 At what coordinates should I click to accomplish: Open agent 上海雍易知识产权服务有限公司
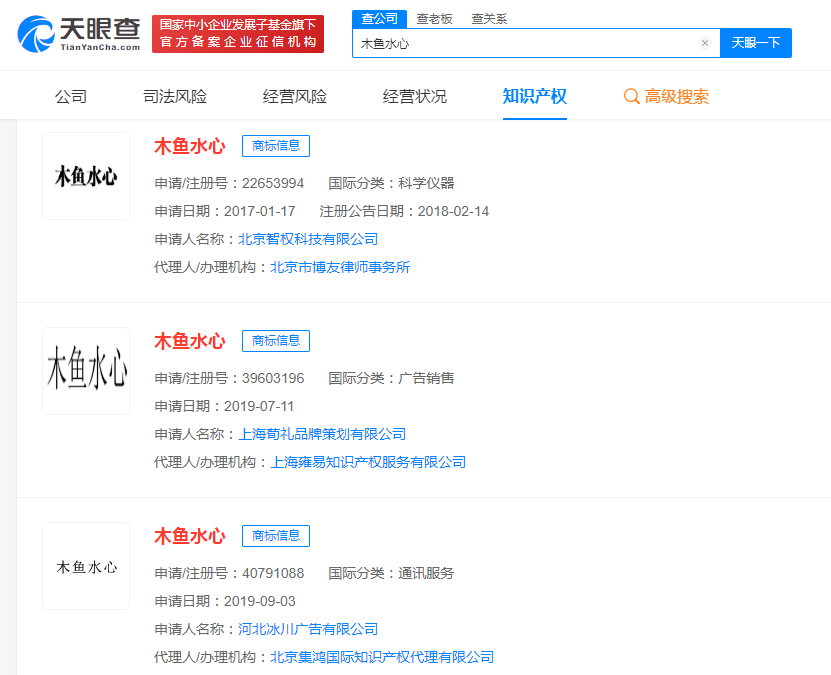pyautogui.click(x=368, y=462)
